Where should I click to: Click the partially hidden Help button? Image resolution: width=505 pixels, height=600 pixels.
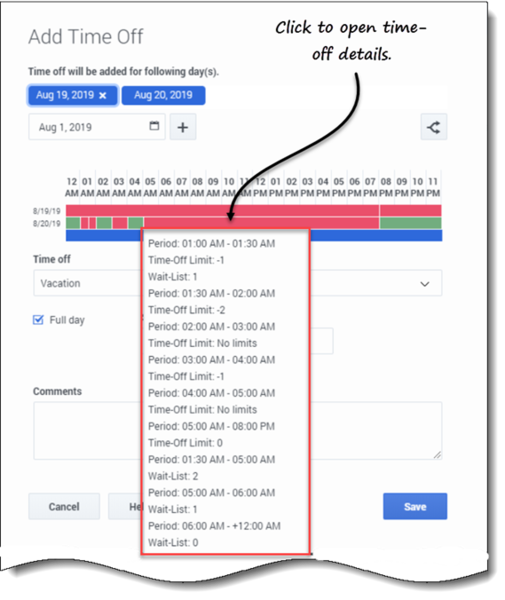(125, 506)
